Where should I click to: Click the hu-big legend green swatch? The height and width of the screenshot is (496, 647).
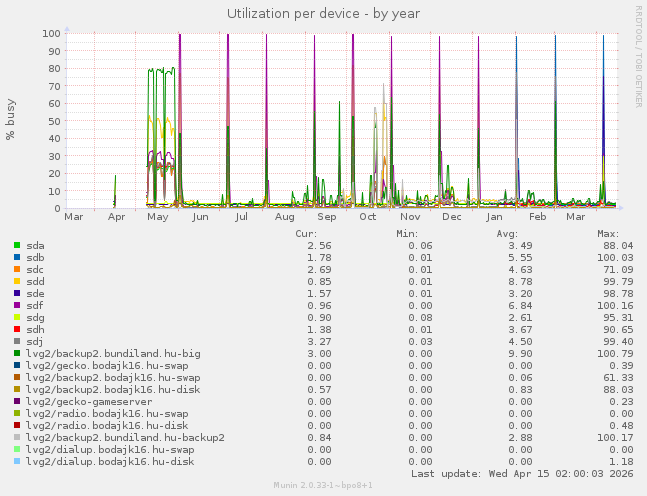(x=17, y=353)
